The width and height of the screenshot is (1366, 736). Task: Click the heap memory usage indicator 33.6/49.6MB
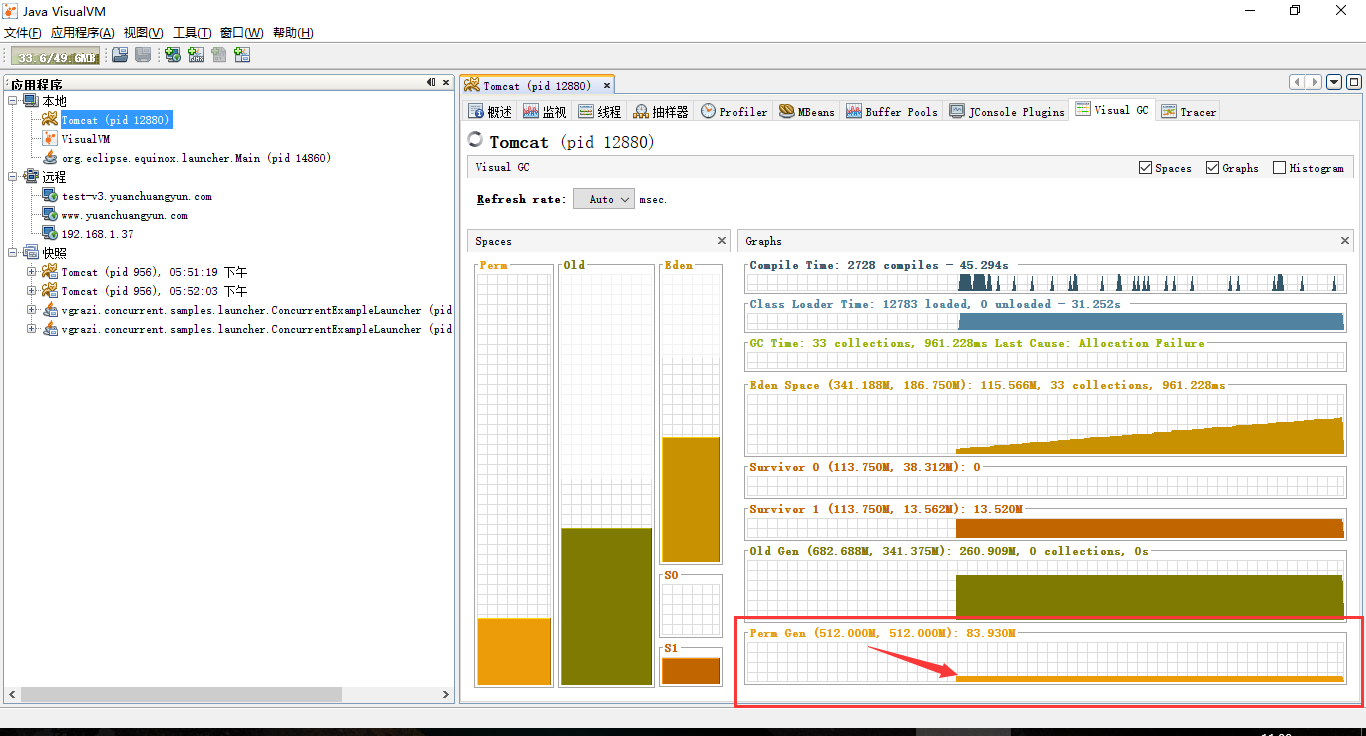[56, 57]
